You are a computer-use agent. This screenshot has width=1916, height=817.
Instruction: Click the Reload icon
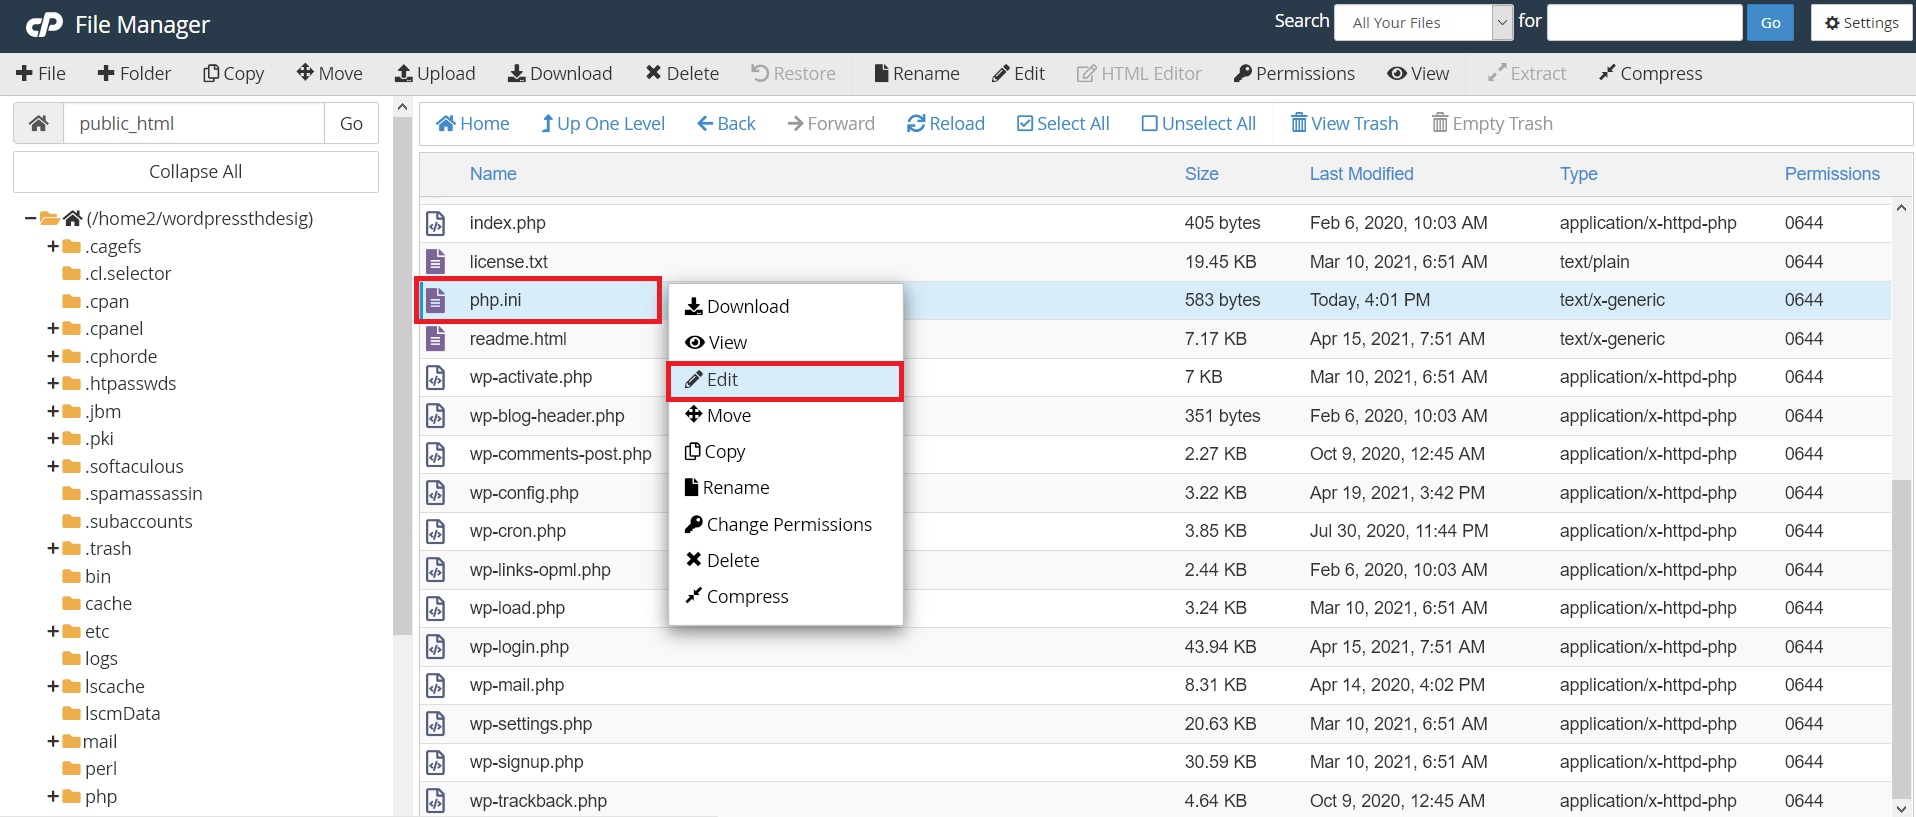click(x=915, y=123)
